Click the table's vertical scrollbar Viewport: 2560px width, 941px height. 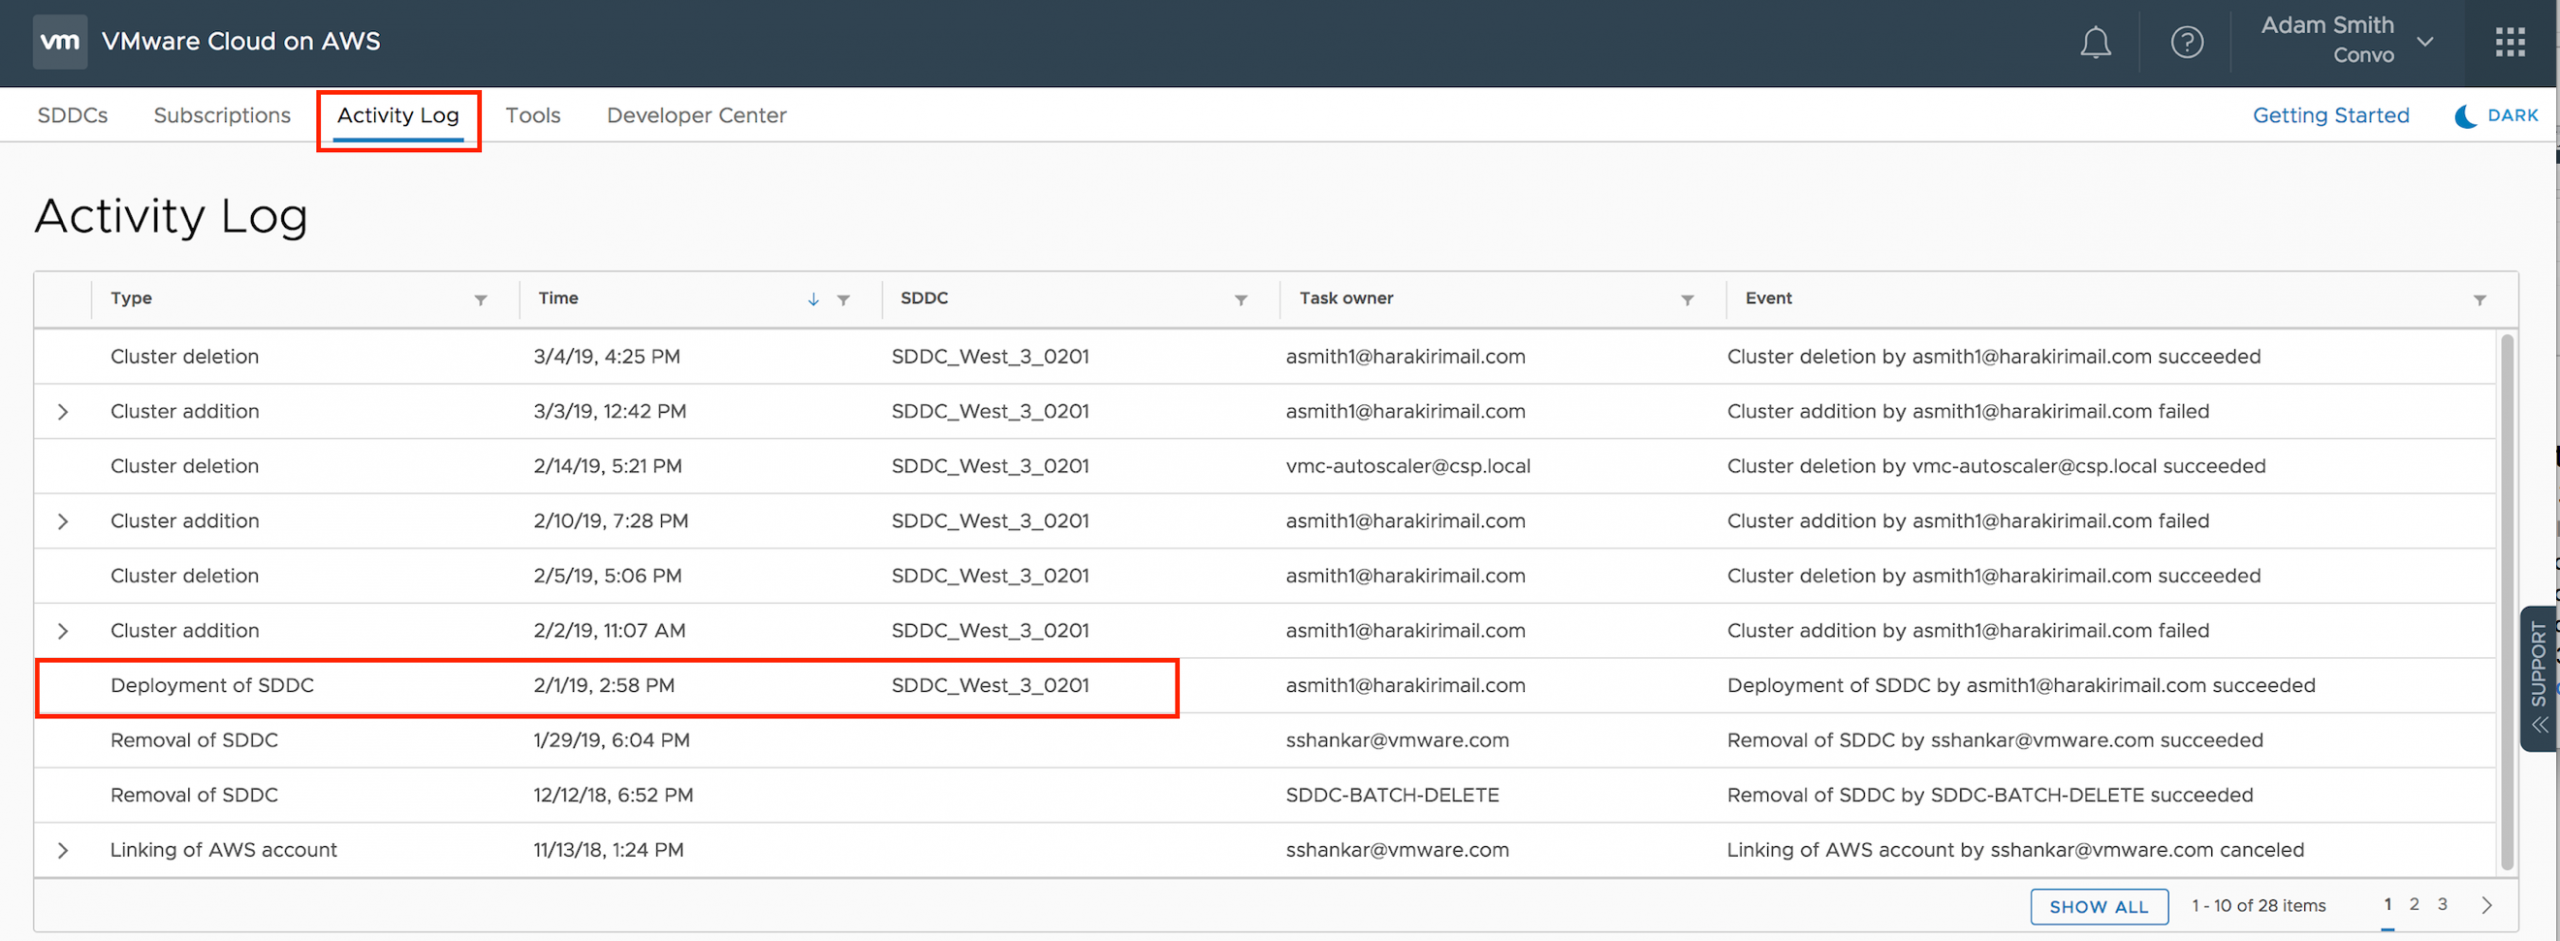[x=2506, y=600]
